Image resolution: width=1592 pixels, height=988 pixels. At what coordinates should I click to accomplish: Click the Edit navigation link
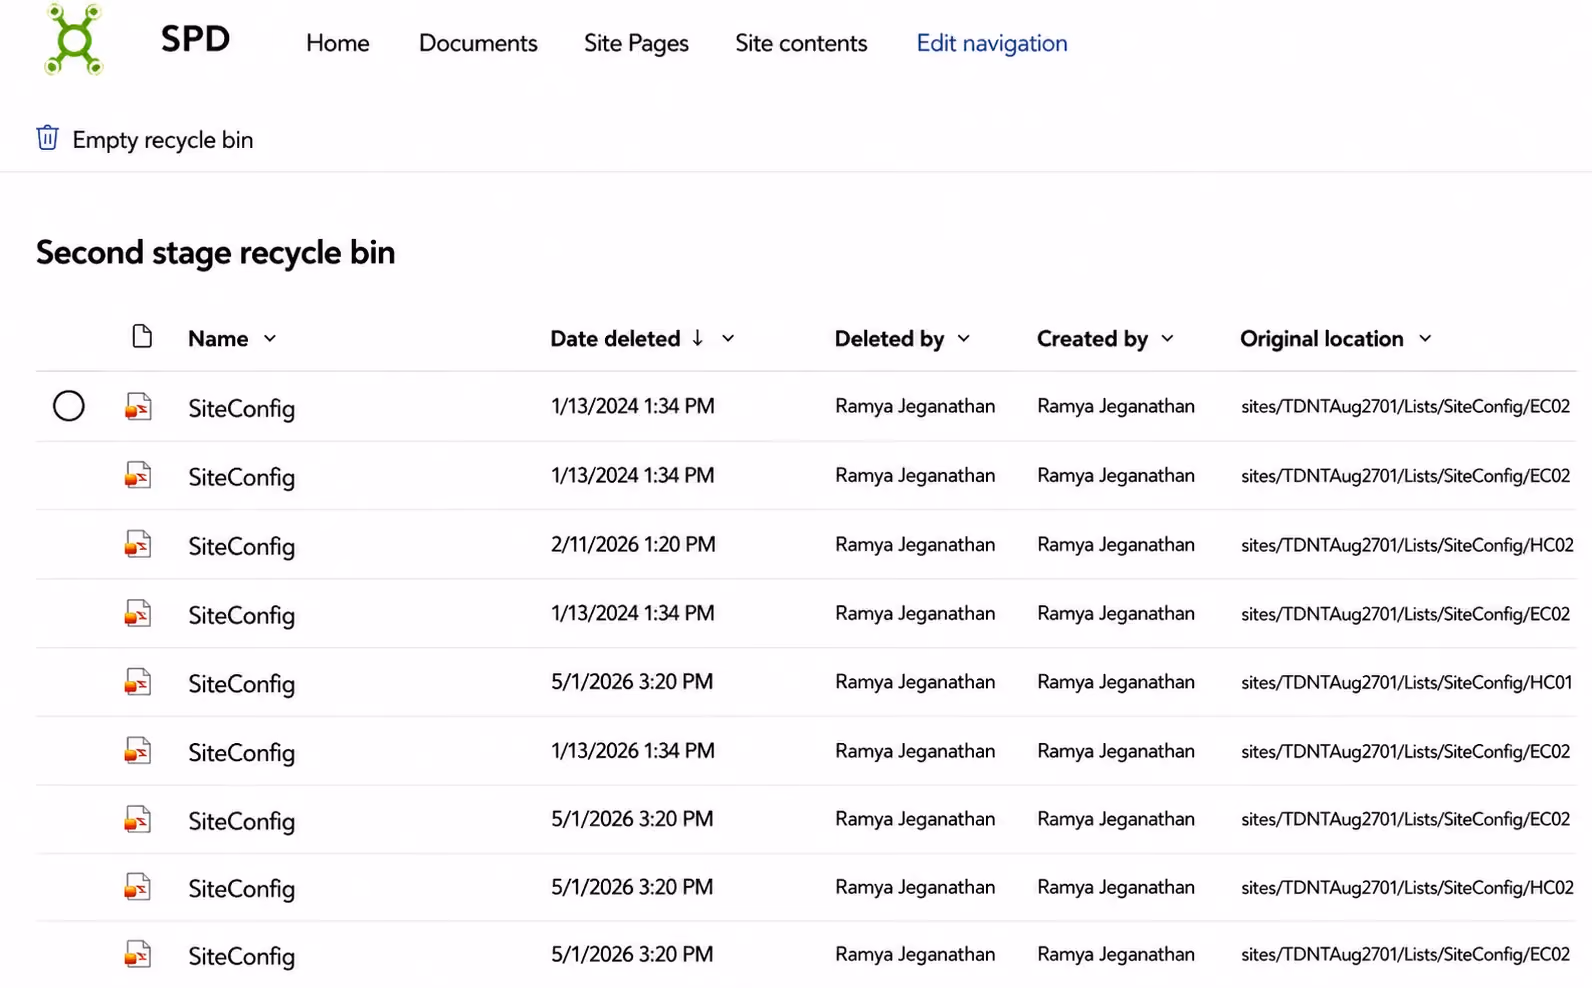pos(992,43)
